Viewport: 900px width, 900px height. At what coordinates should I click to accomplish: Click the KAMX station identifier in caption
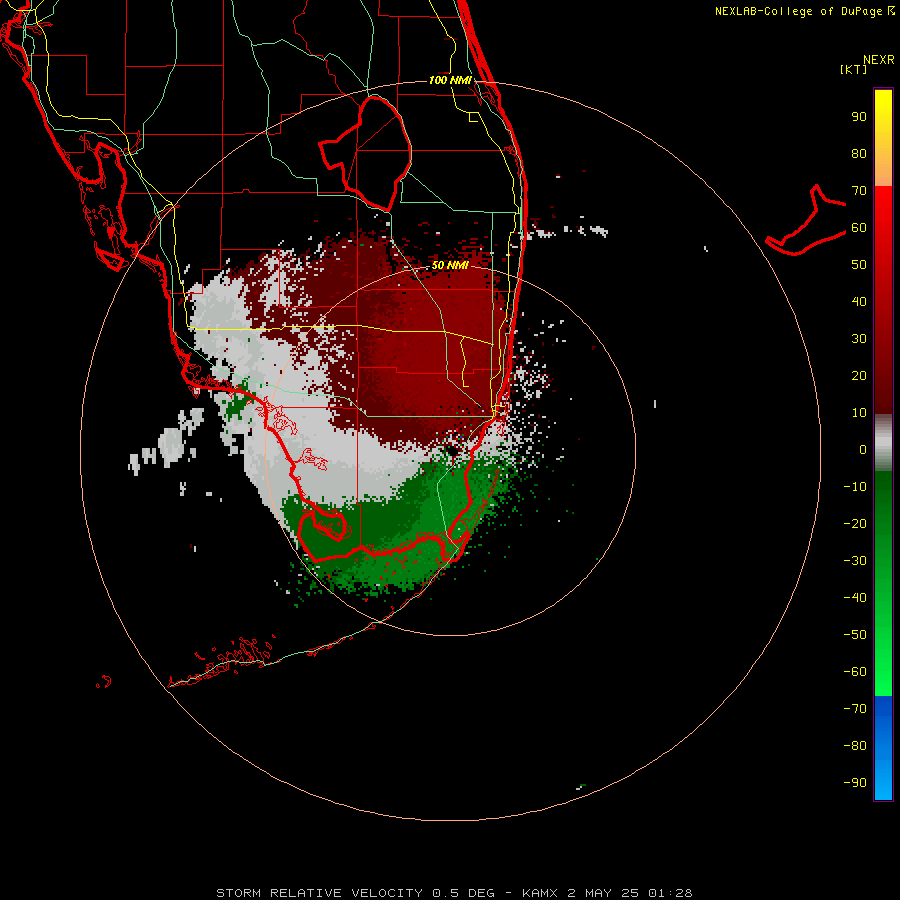[x=540, y=893]
